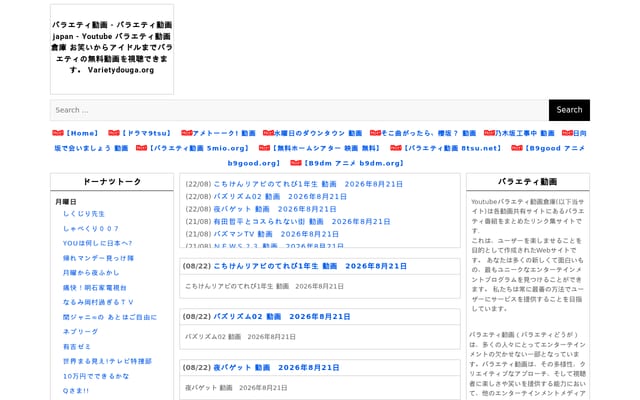The width and height of the screenshot is (640, 400).
Task: Click the Hot badge before 水曜日のダウンタウン 動画
Action: [269, 133]
